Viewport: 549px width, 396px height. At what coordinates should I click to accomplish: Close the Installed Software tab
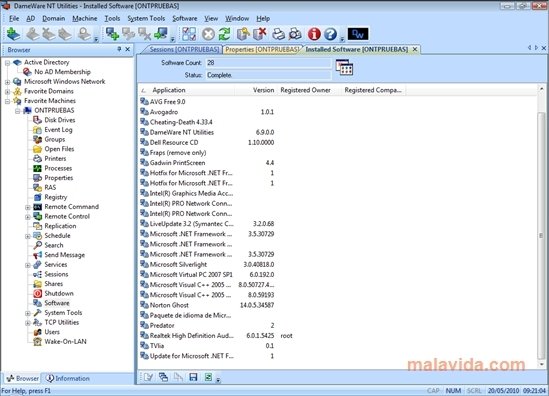coord(415,49)
